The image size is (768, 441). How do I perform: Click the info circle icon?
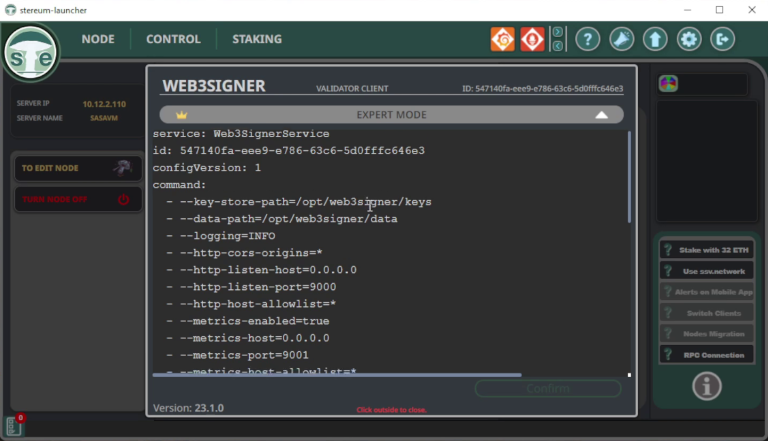707,386
